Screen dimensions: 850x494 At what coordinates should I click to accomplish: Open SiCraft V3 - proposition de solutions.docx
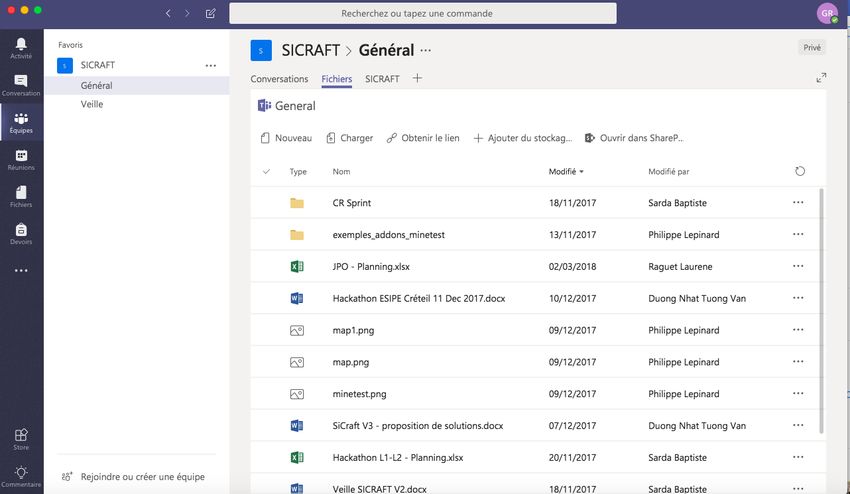click(x=417, y=426)
